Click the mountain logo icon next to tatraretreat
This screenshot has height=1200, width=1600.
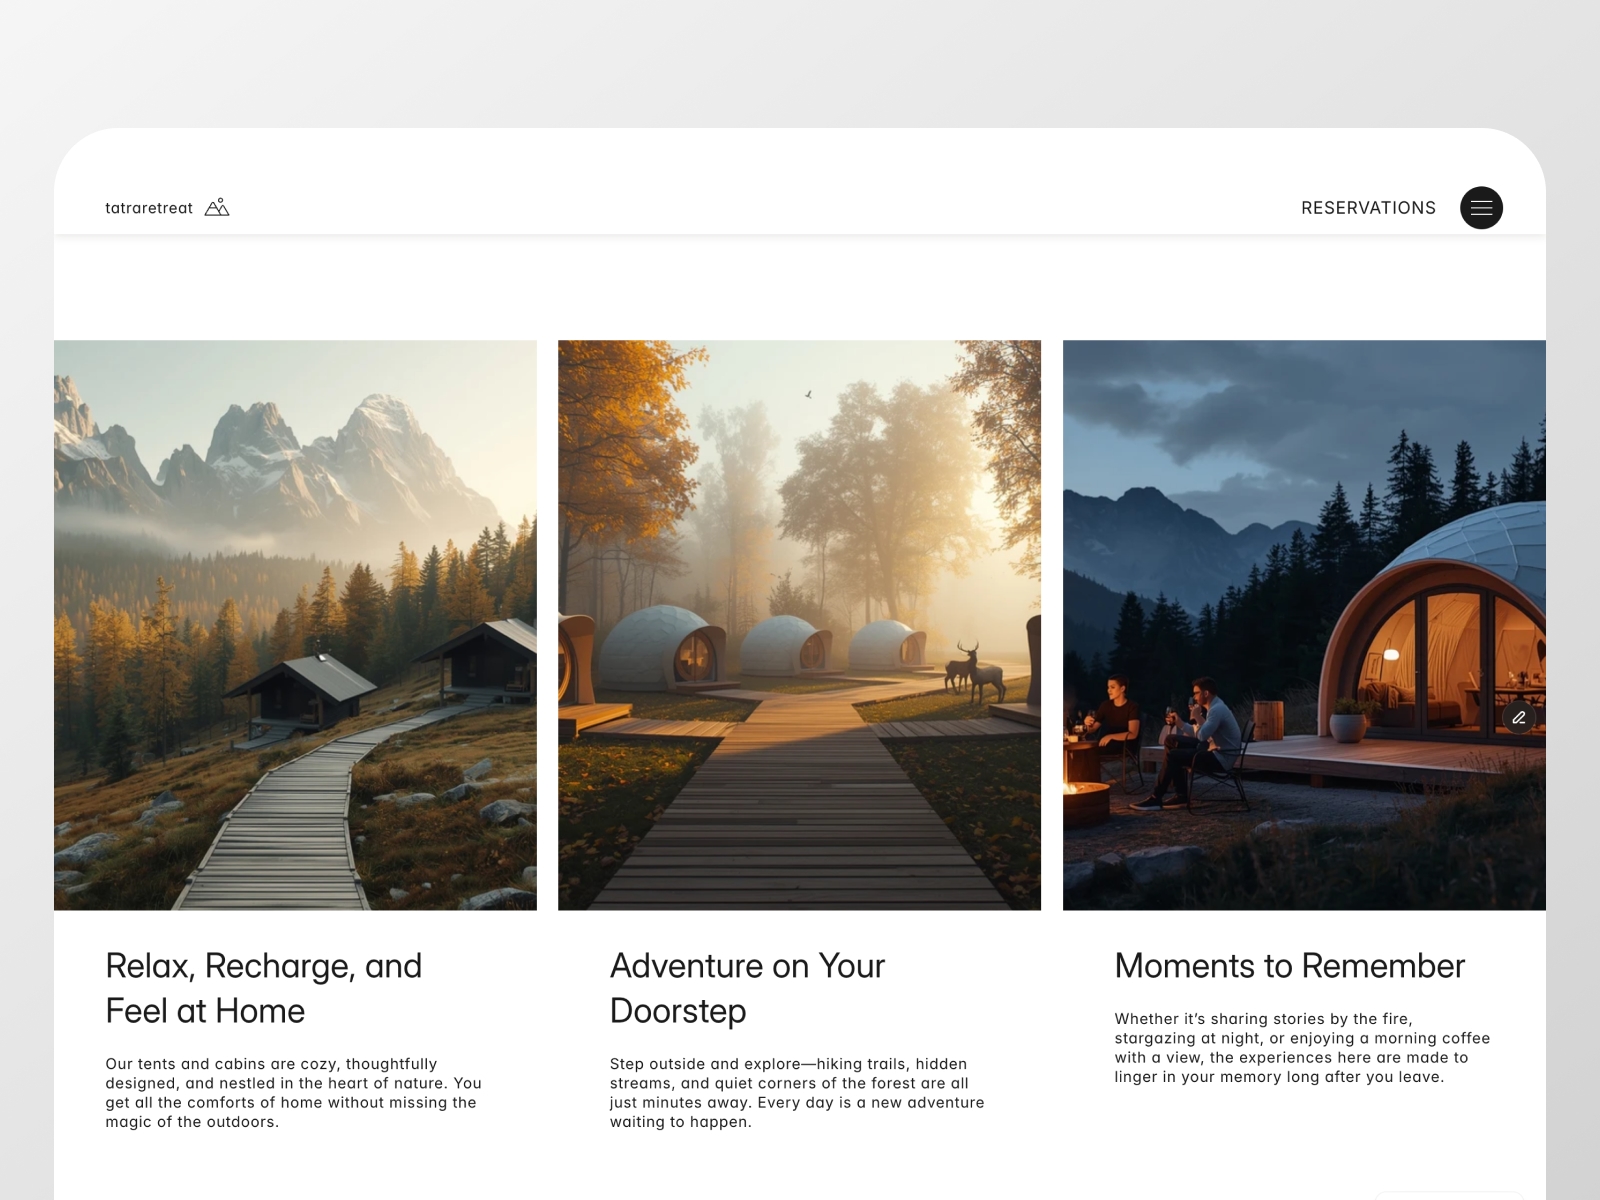tap(217, 207)
